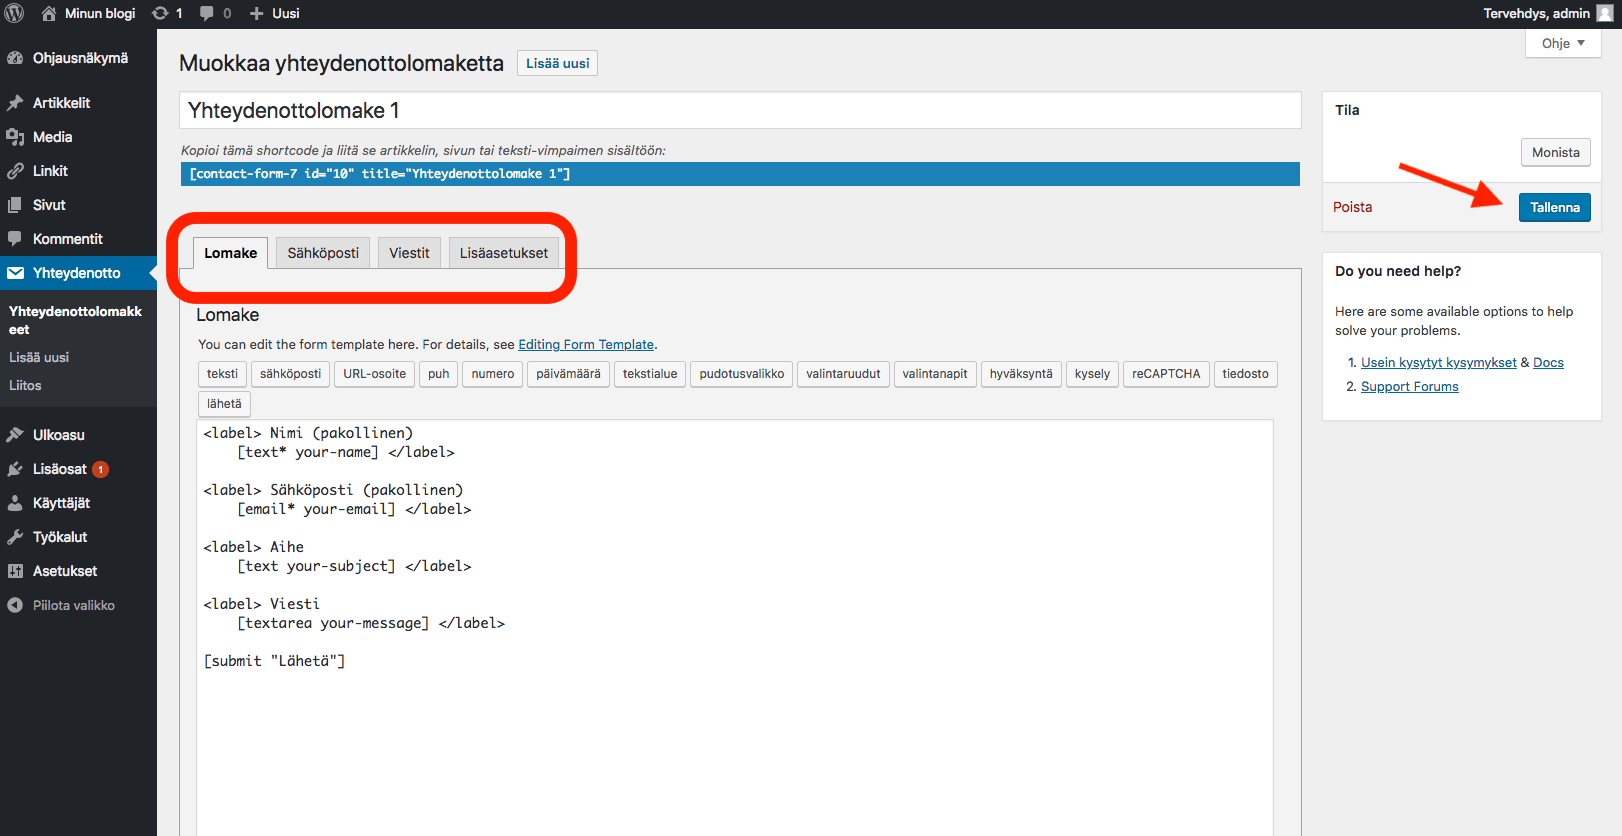Image resolution: width=1622 pixels, height=836 pixels.
Task: Collapse menu with Piilota valikko arrow icon
Action: point(15,605)
